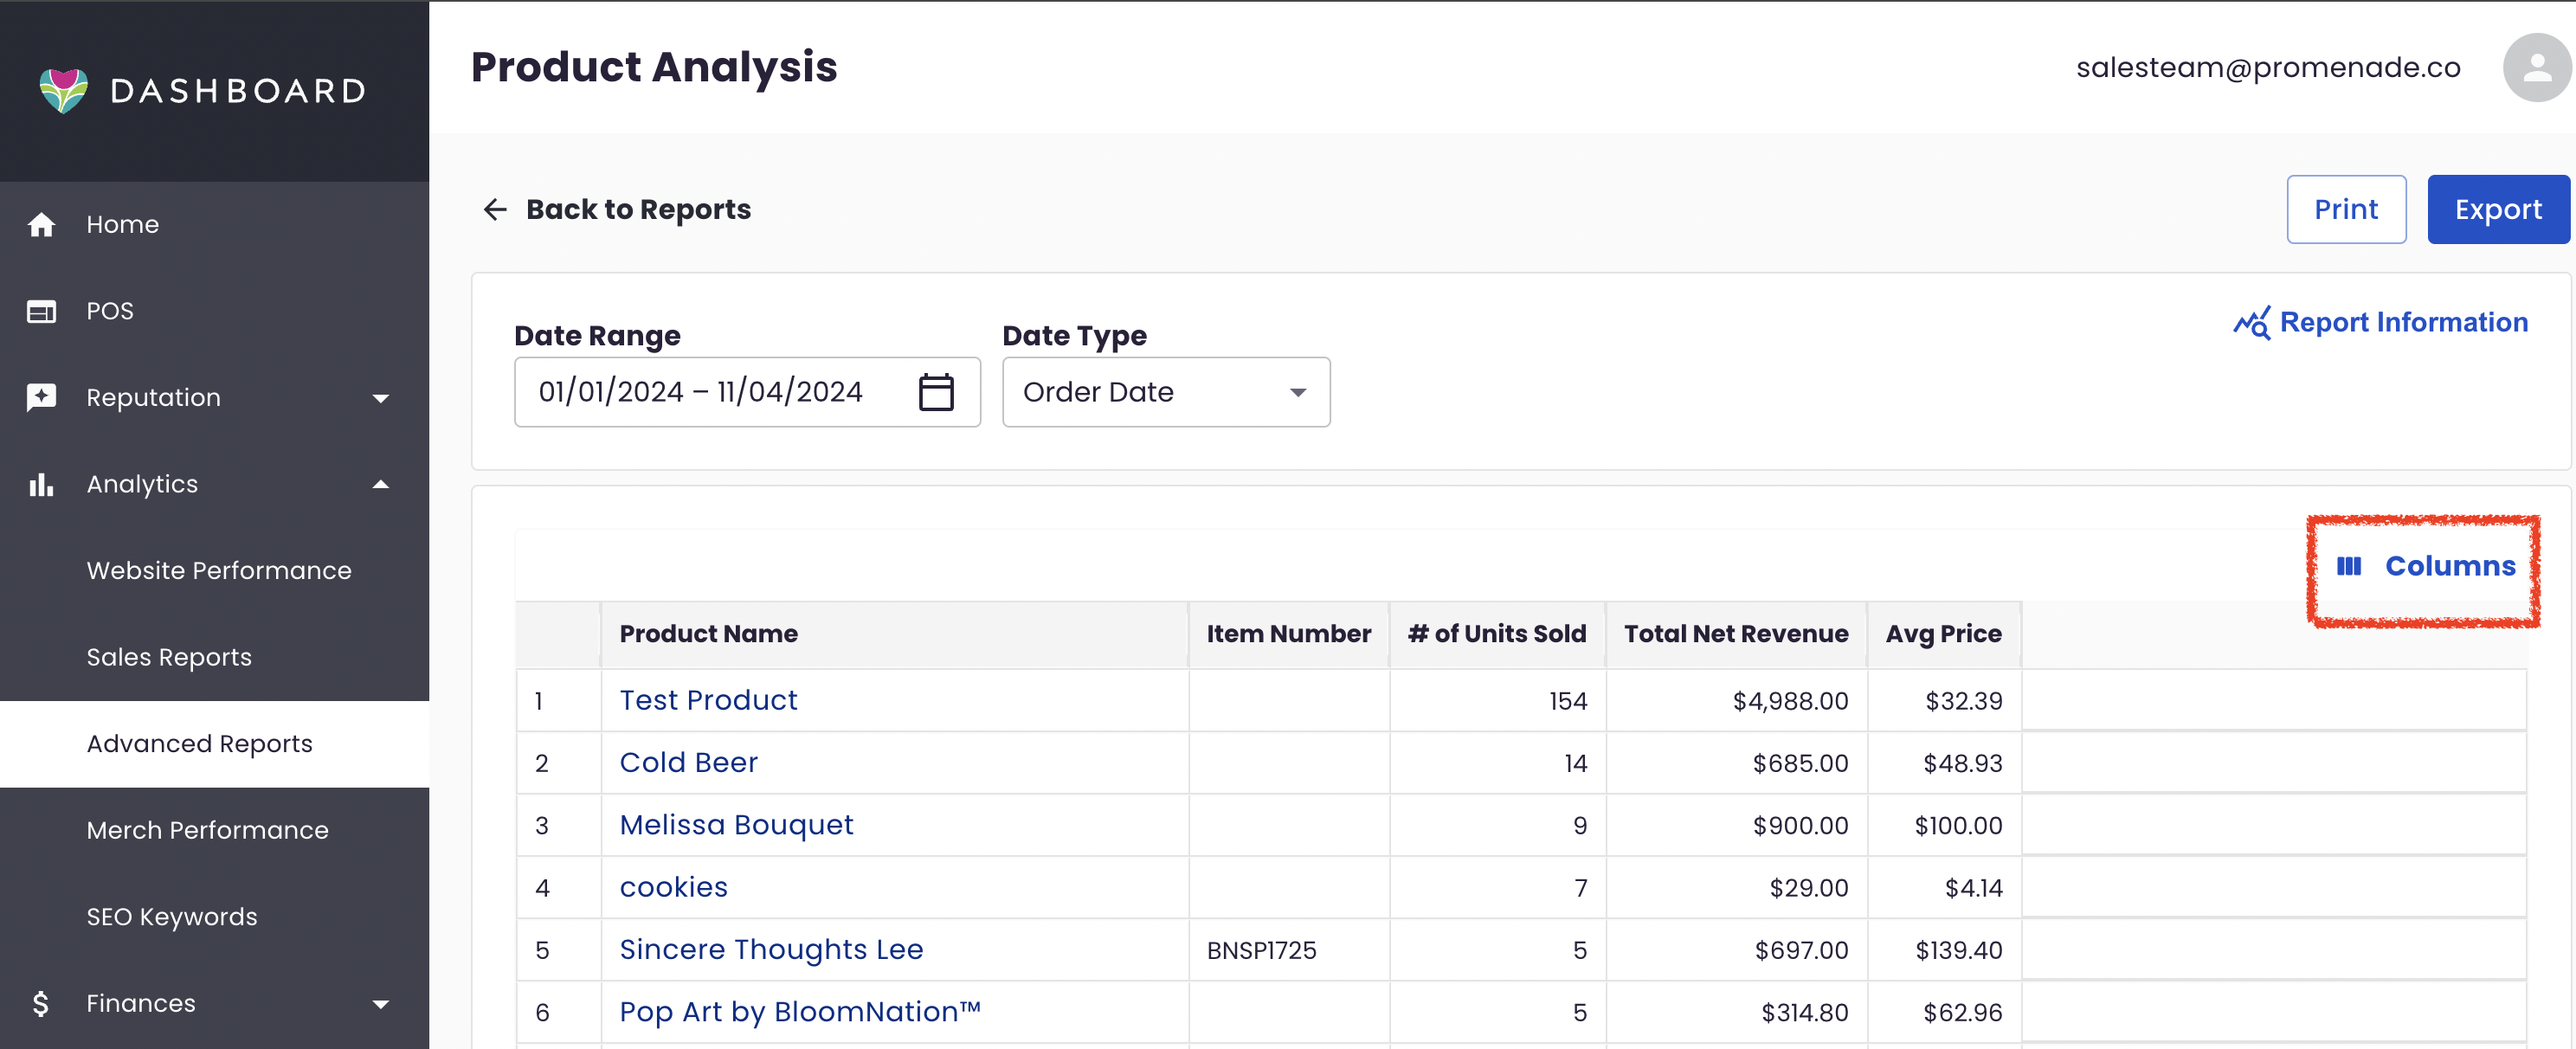2576x1049 pixels.
Task: Open the Melissa Bouquet product link
Action: point(736,825)
